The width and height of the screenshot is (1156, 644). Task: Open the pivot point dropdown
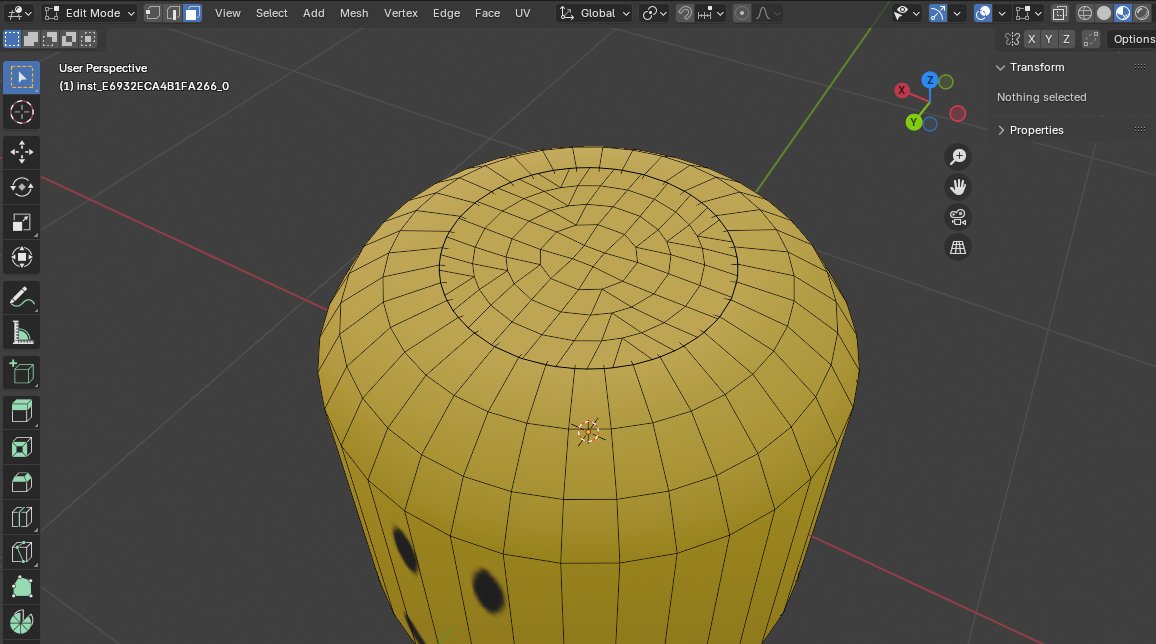tap(654, 13)
